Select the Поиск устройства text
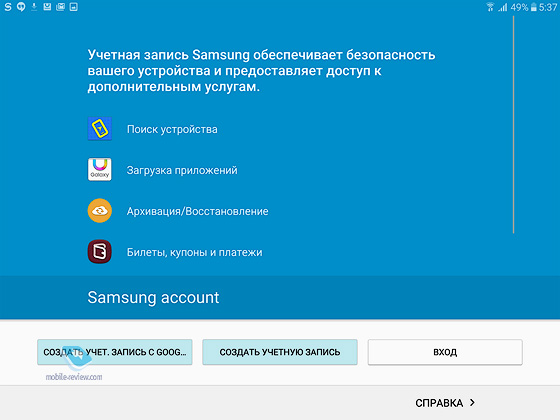Viewport: 560px width, 420px height. coord(172,129)
